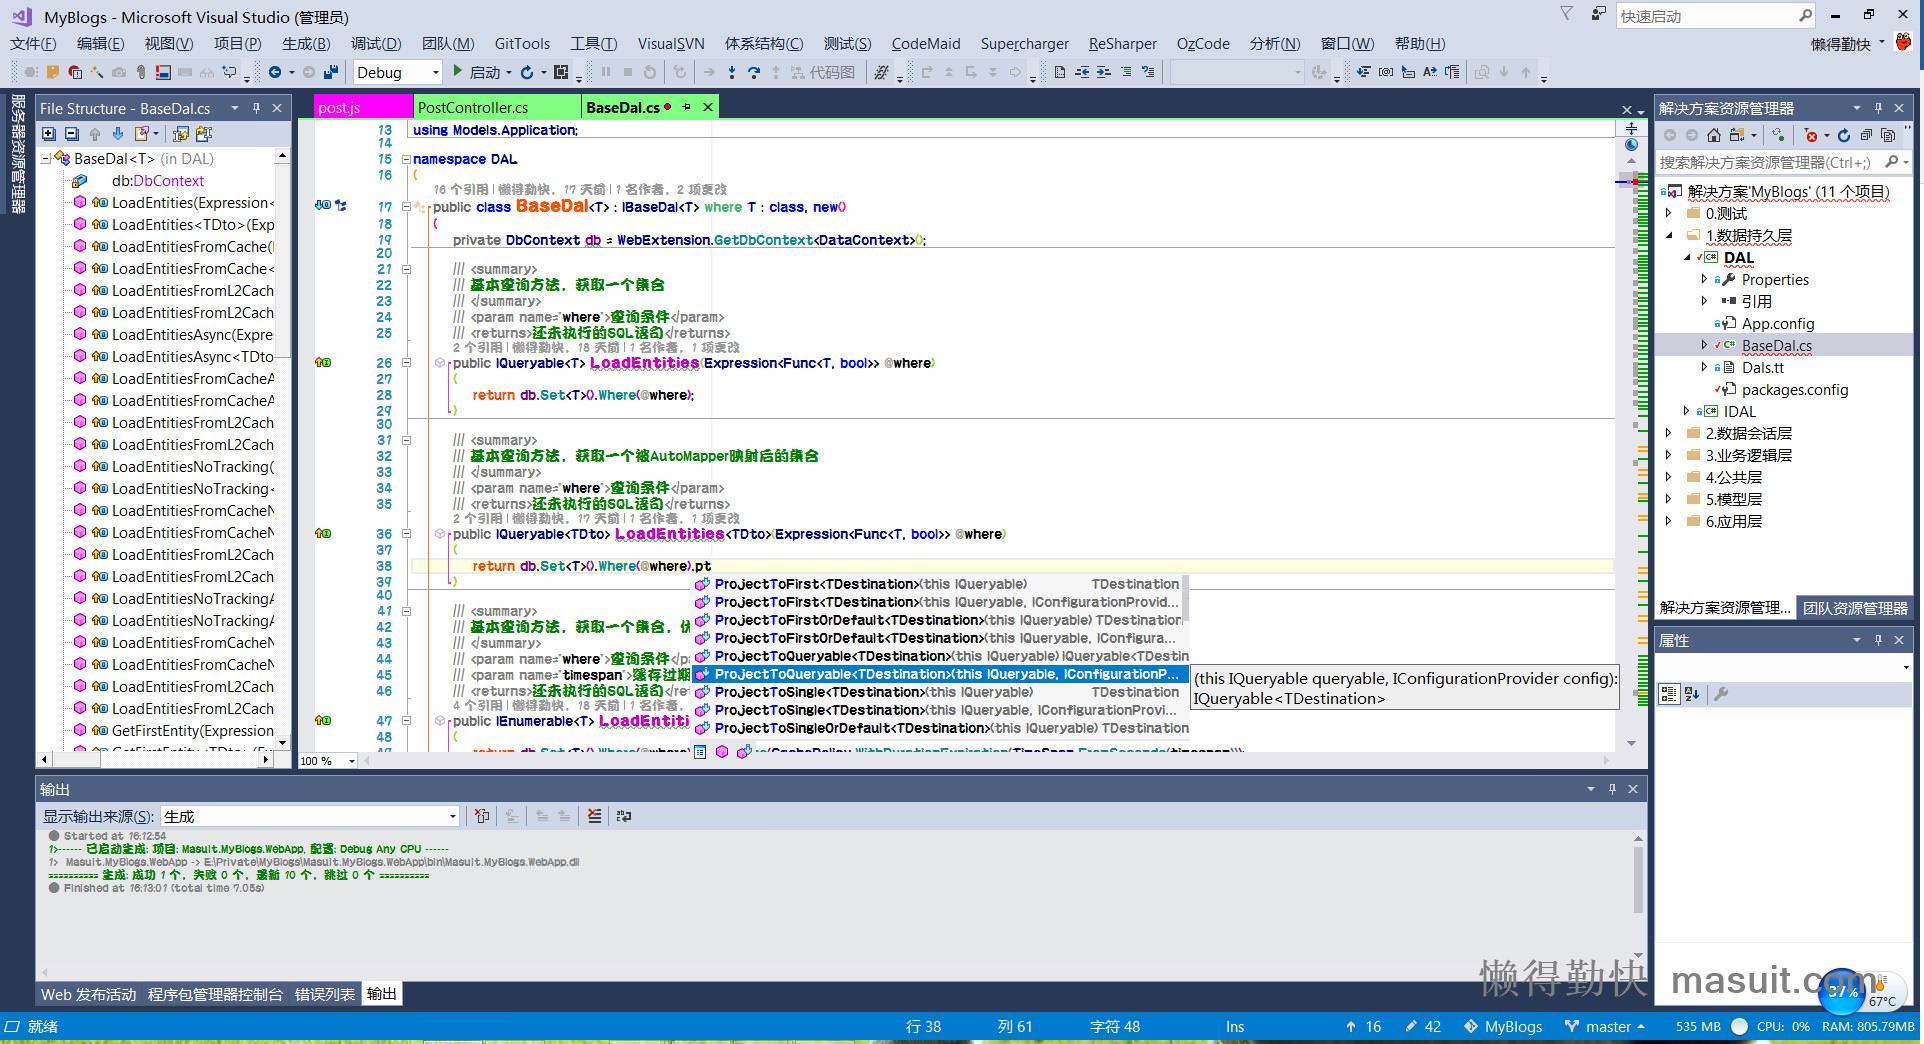This screenshot has height=1044, width=1924.
Task: Select the Refresh icon in Solution Explorer toolbar
Action: pyautogui.click(x=1844, y=136)
